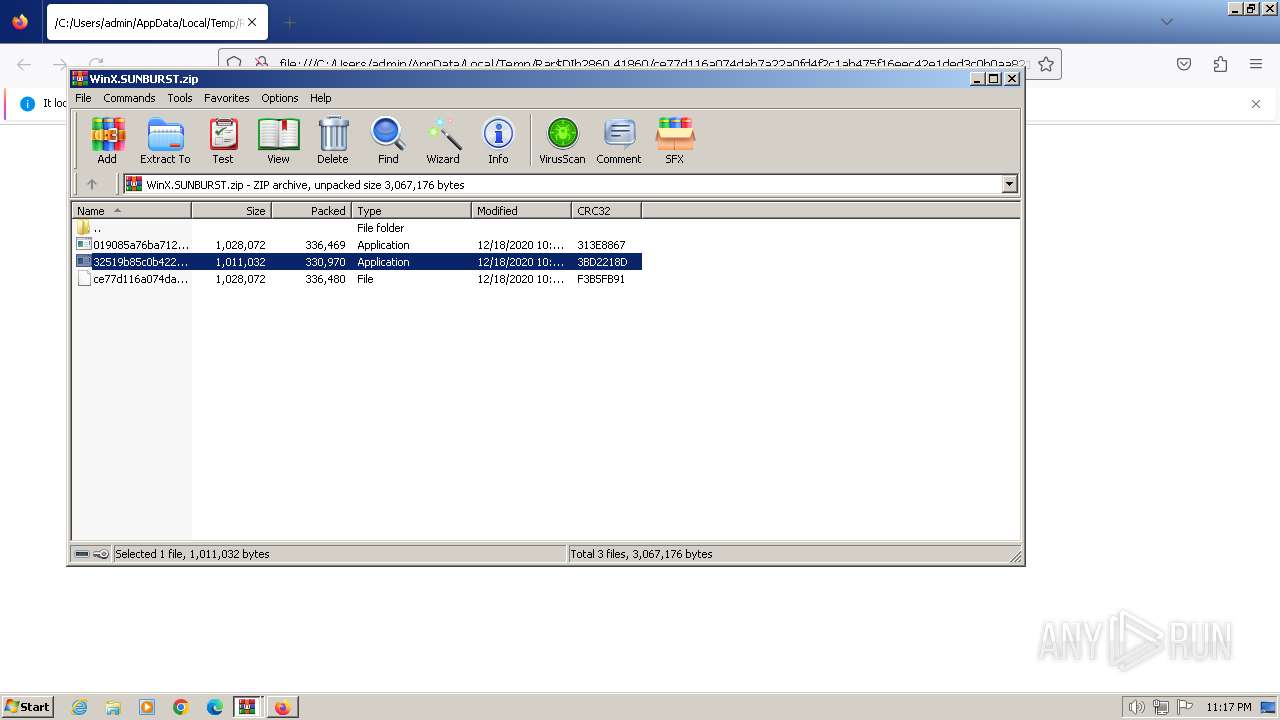This screenshot has width=1280, height=720.
Task: Click the status bar key icon
Action: click(x=101, y=554)
